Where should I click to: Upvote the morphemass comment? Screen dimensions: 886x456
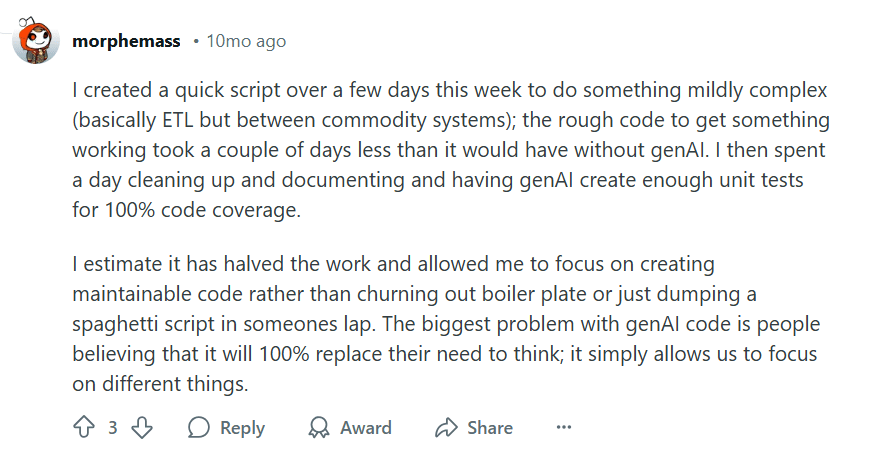[84, 428]
